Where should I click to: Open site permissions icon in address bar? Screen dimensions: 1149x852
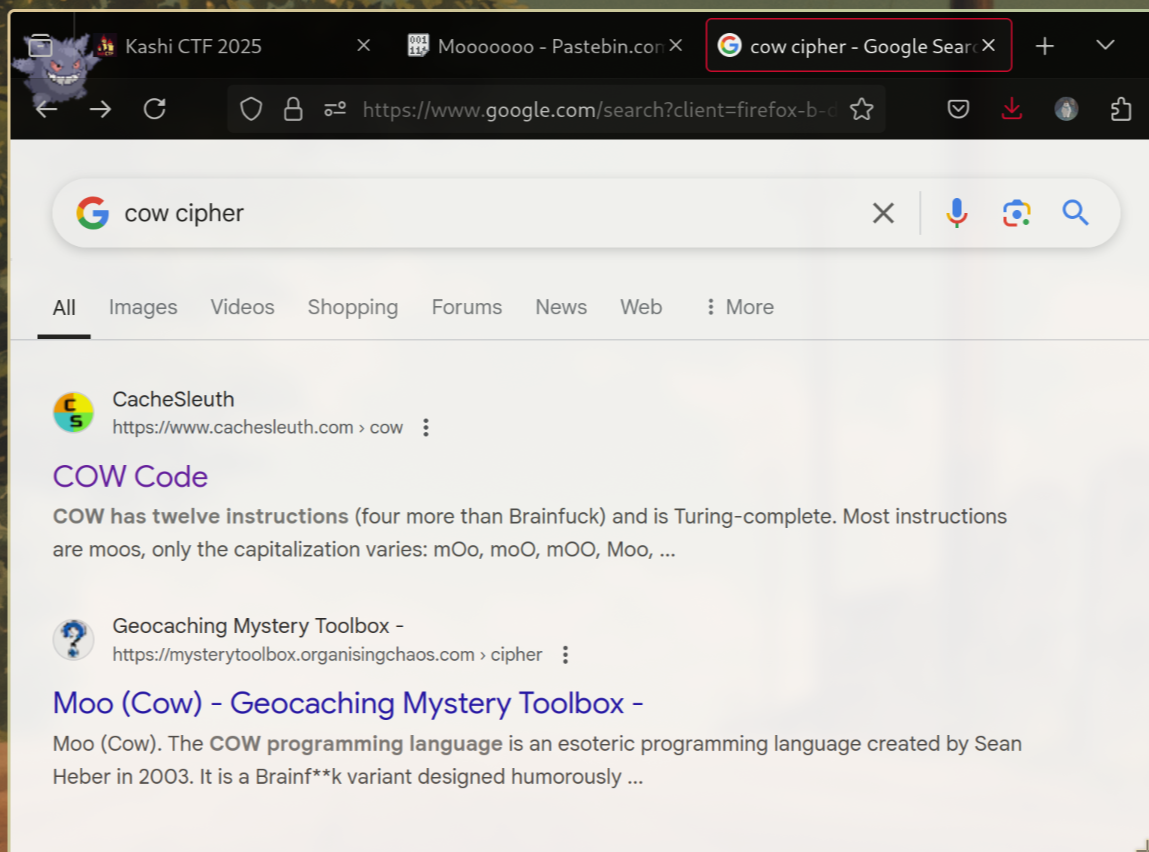click(x=335, y=110)
